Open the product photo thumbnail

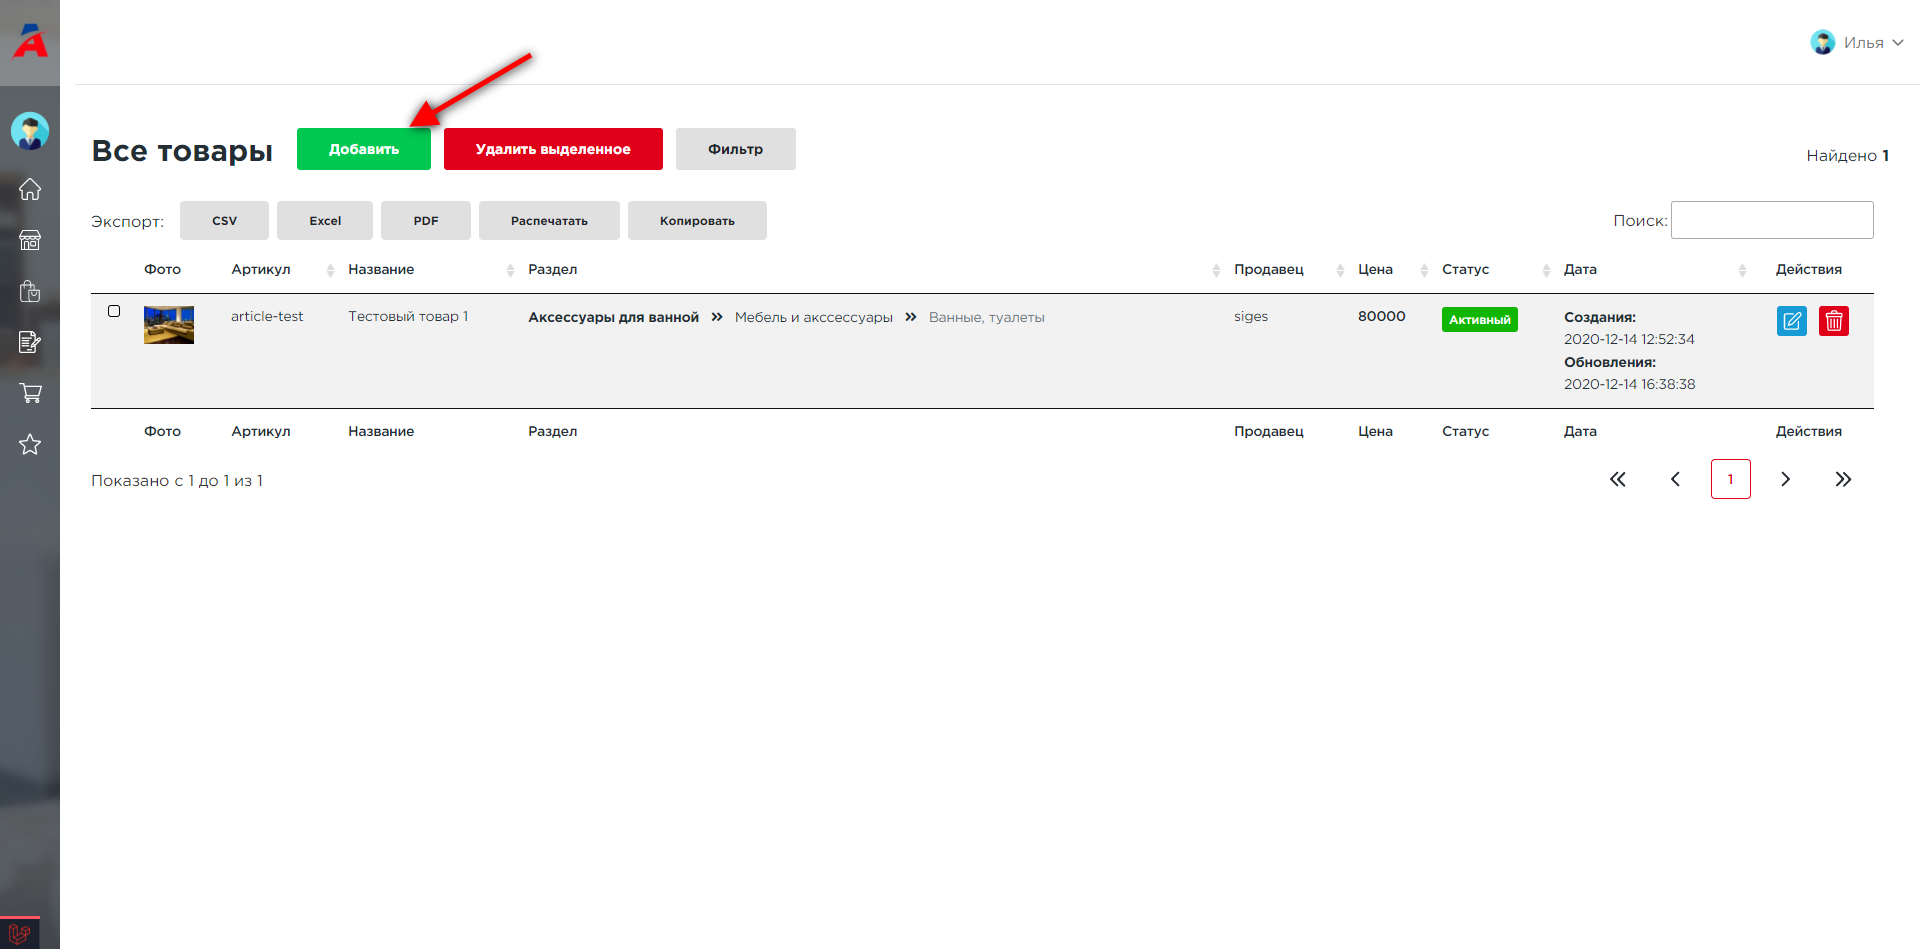[169, 325]
